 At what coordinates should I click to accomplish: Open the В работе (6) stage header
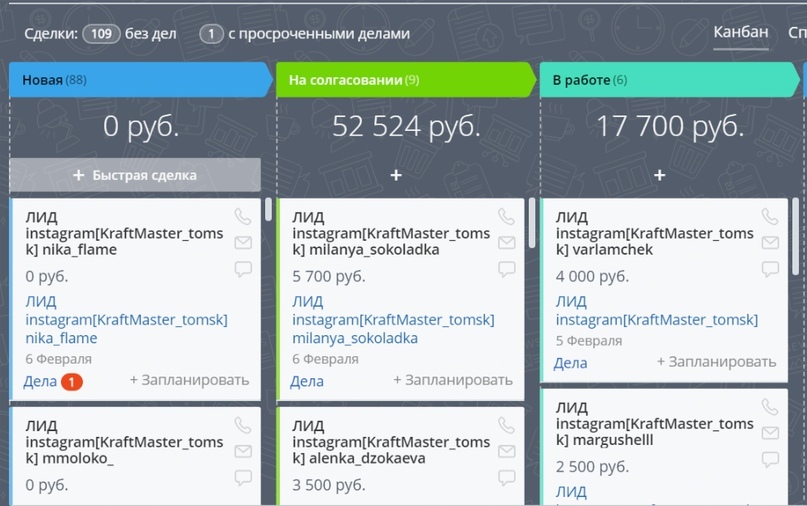[x=670, y=80]
